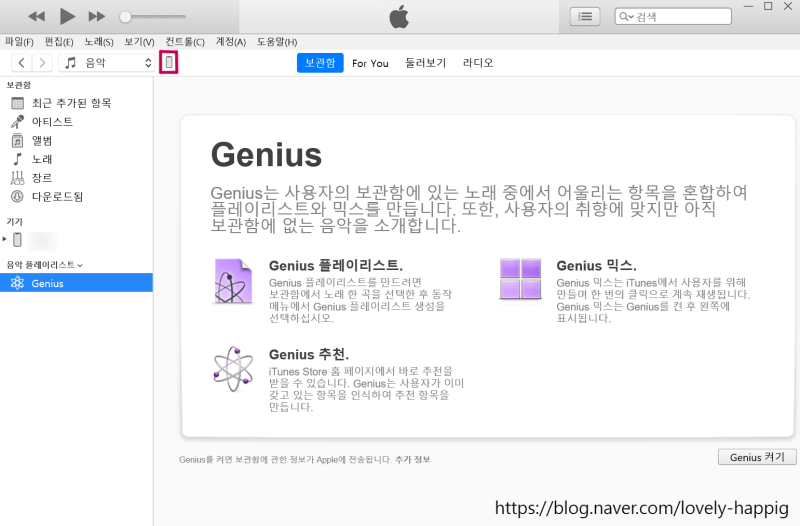The image size is (800, 526).
Task: Open the 편집(E) menu
Action: coord(59,42)
